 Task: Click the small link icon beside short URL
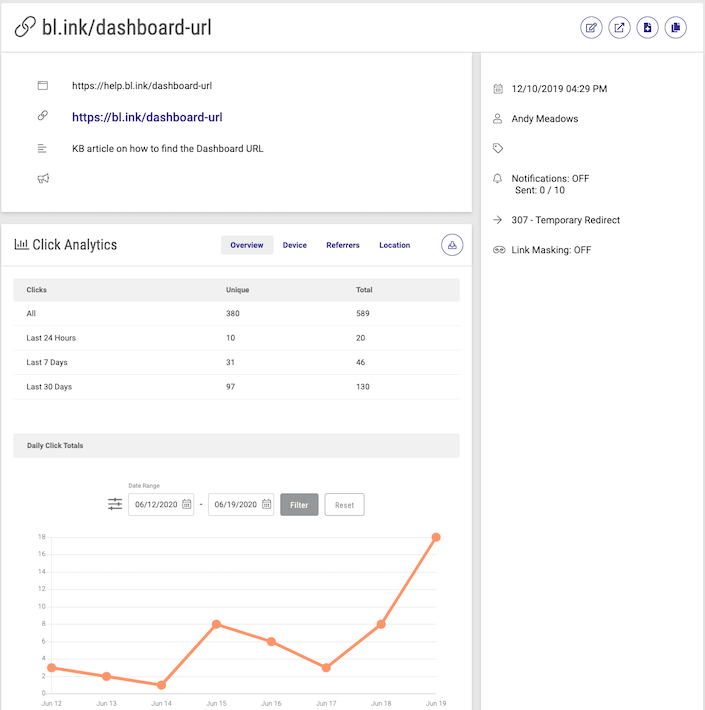(43, 115)
